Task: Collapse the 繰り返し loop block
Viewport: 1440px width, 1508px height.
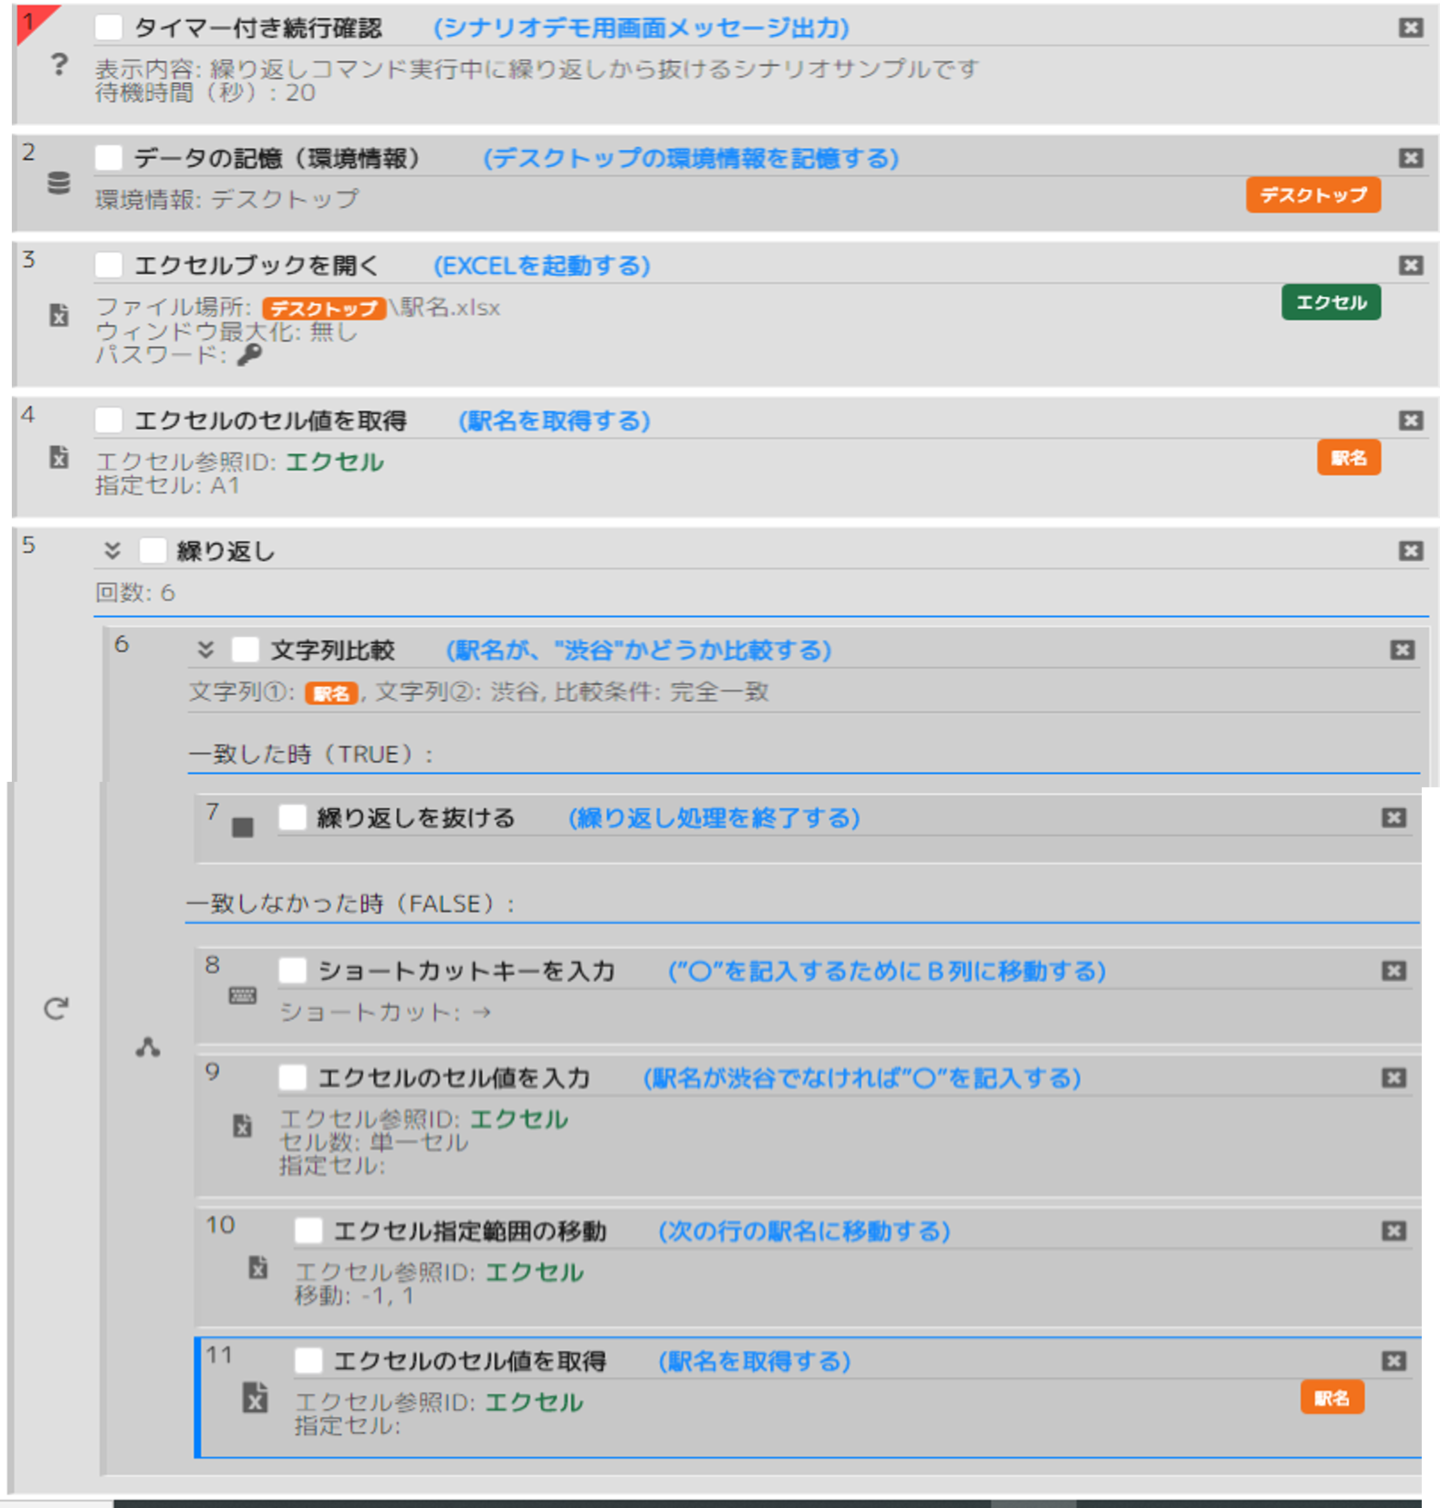Action: click(x=113, y=551)
